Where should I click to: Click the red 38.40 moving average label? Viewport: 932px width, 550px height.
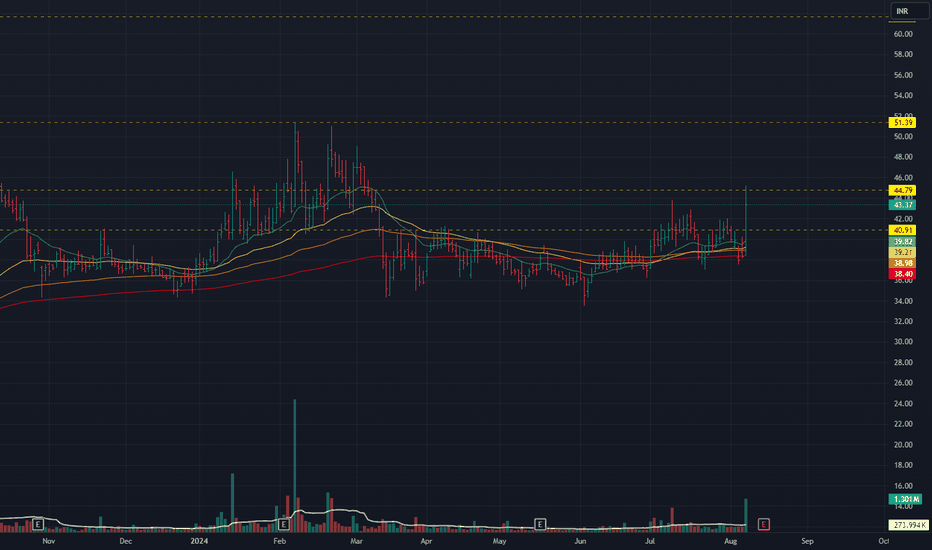point(902,274)
